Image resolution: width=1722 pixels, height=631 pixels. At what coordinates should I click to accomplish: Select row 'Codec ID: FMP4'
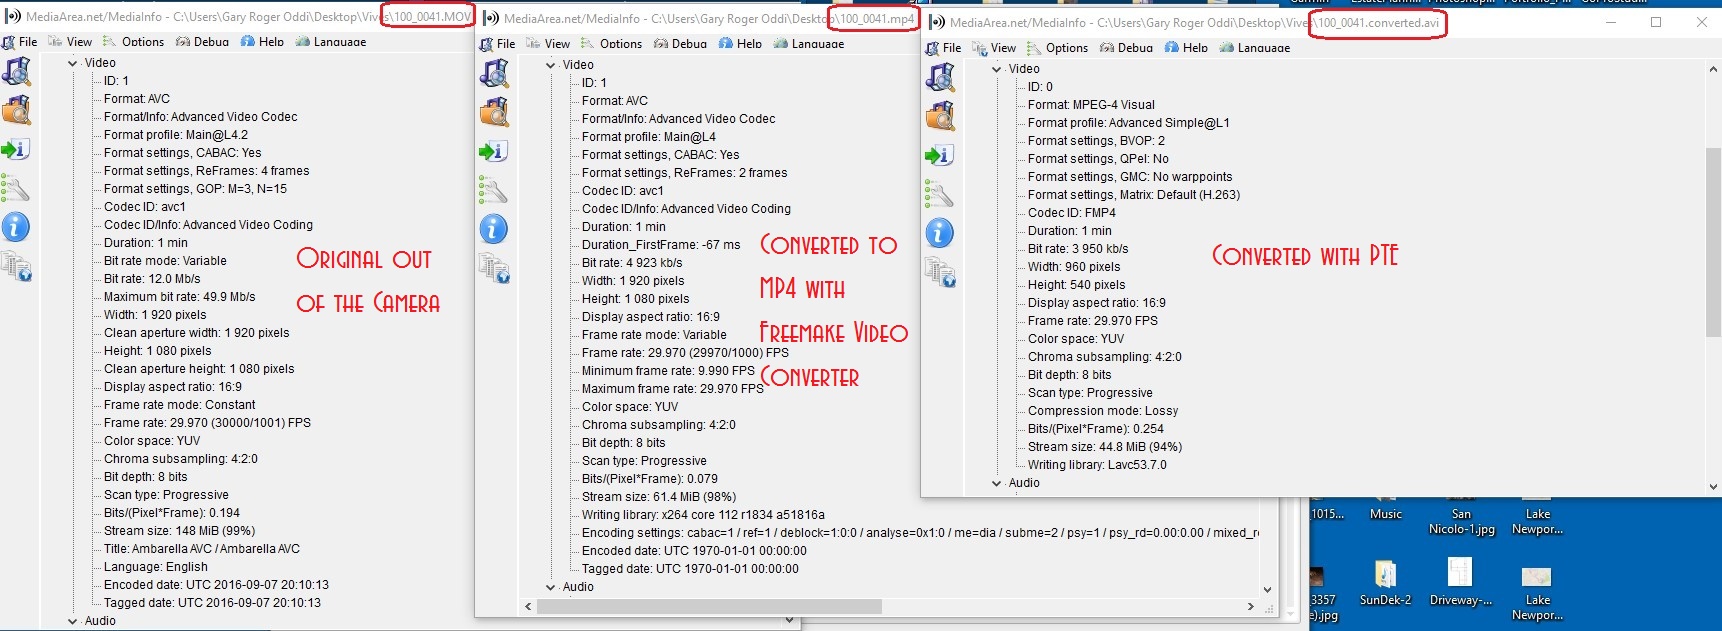1072,213
